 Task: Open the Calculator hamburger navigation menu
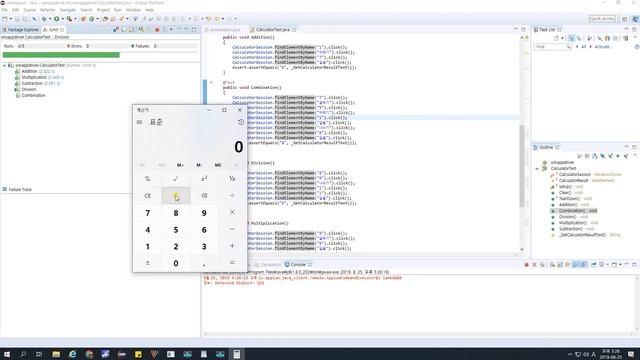click(139, 122)
